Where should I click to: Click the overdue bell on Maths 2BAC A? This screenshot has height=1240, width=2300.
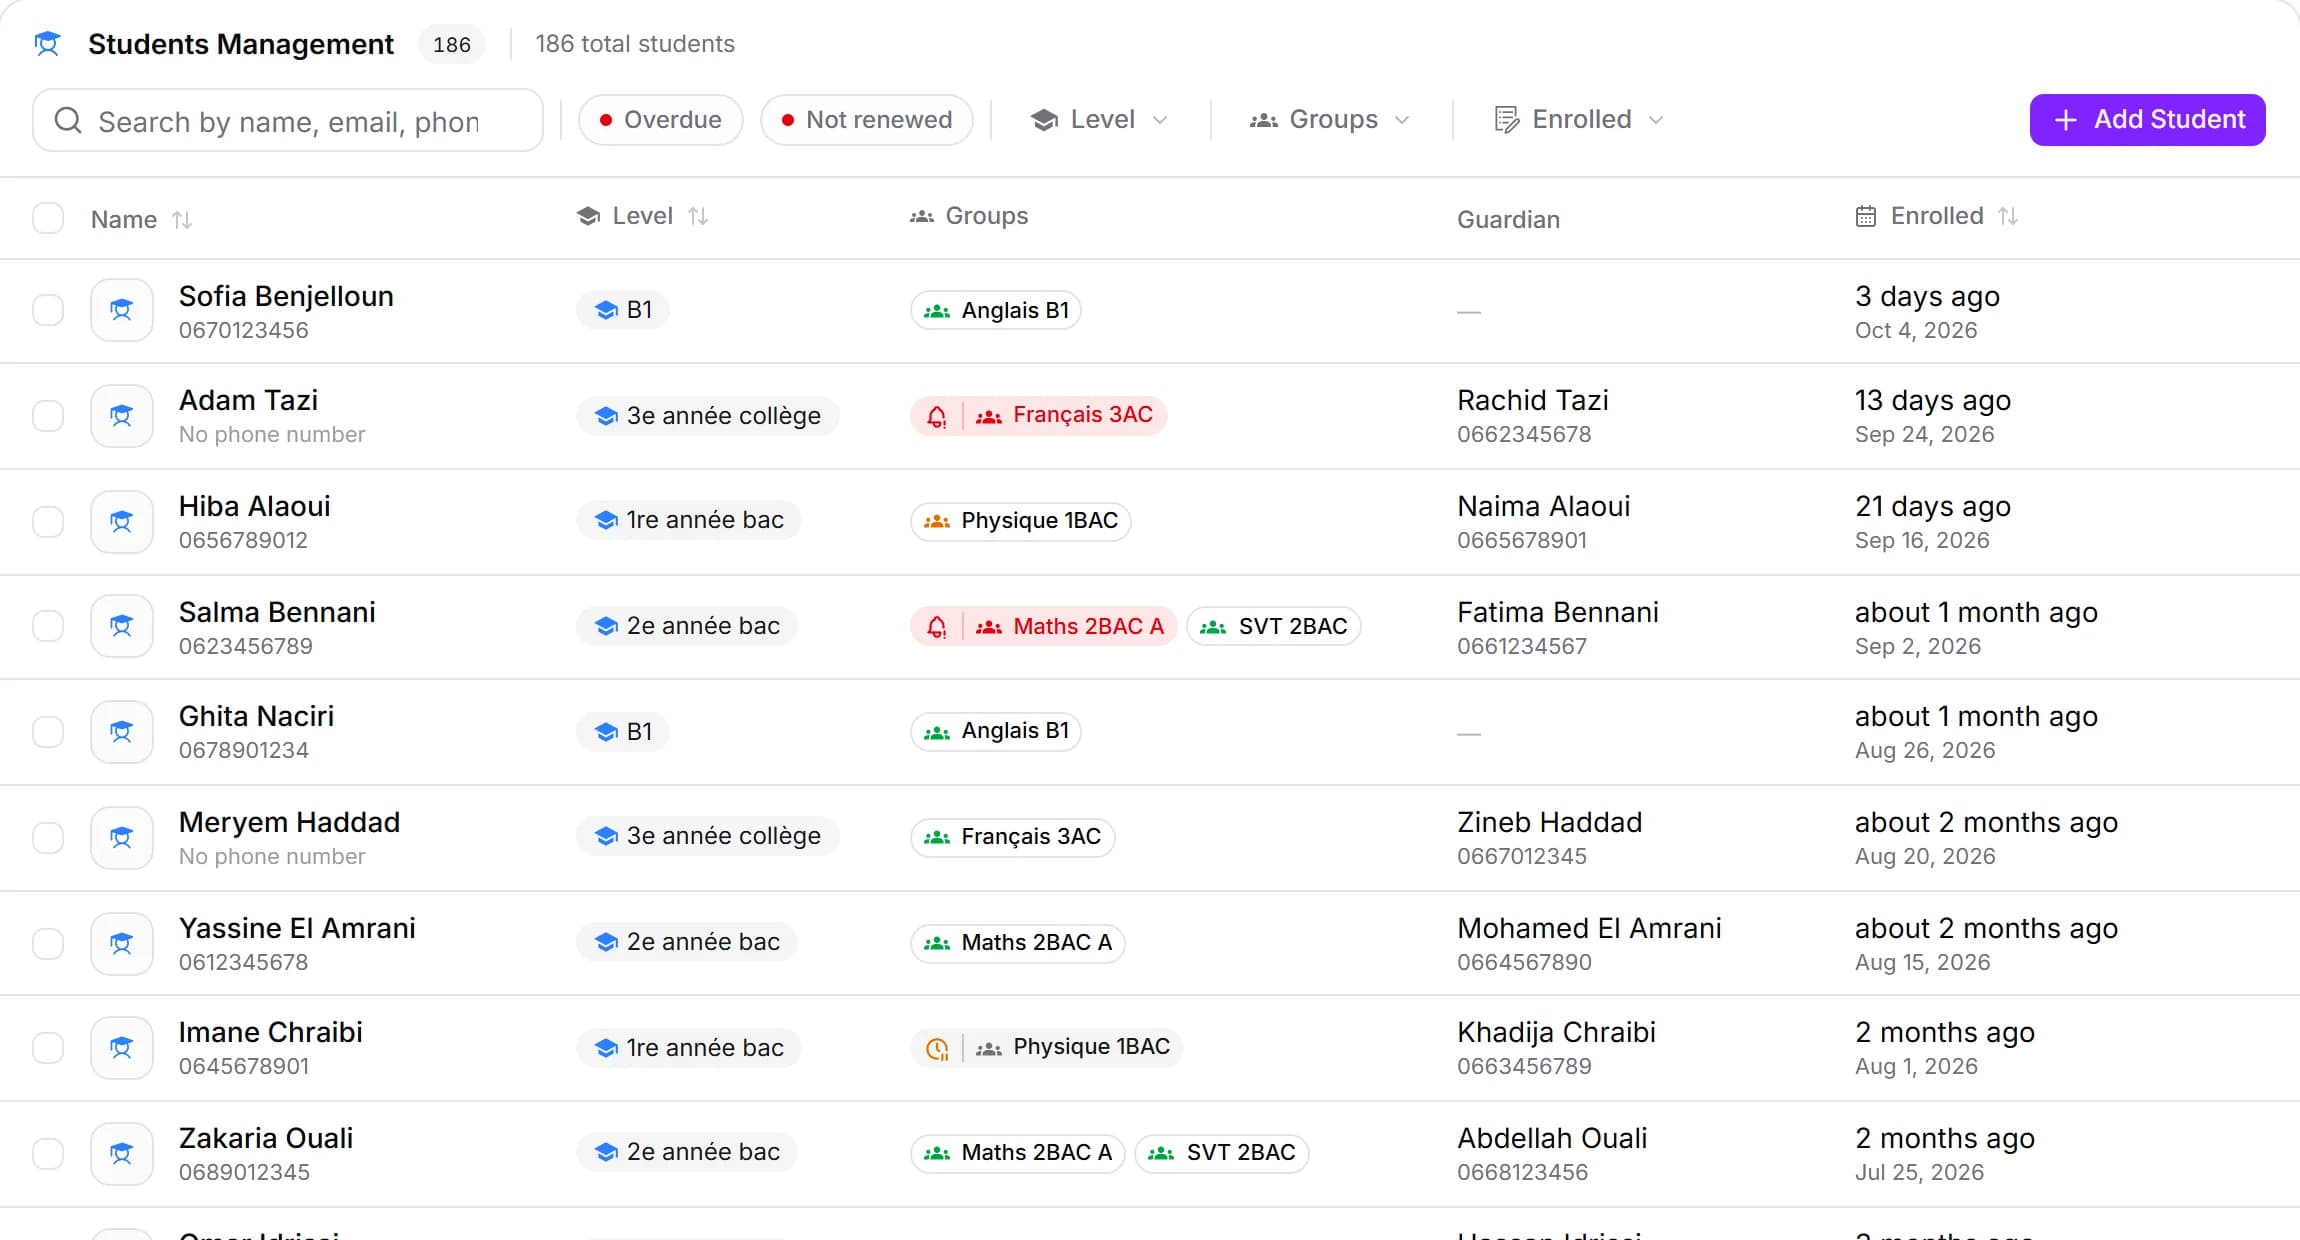point(937,627)
